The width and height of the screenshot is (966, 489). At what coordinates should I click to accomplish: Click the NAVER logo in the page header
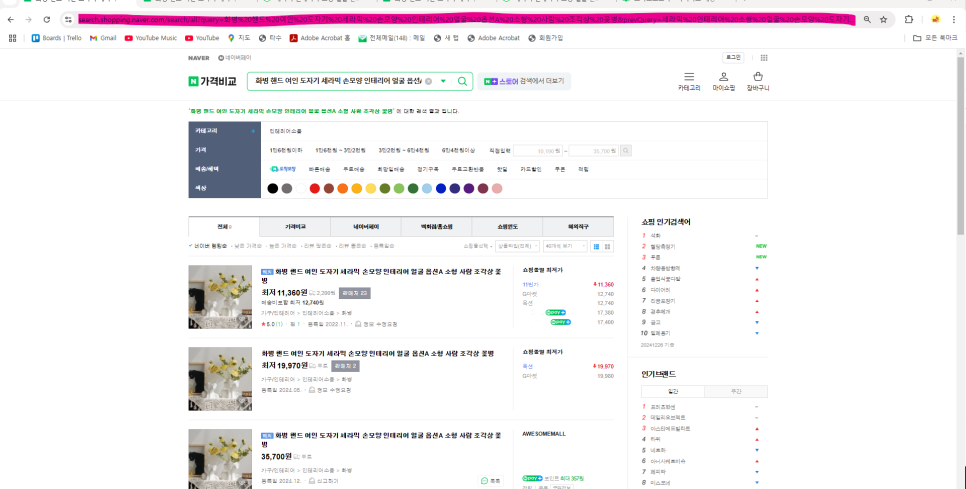199,58
